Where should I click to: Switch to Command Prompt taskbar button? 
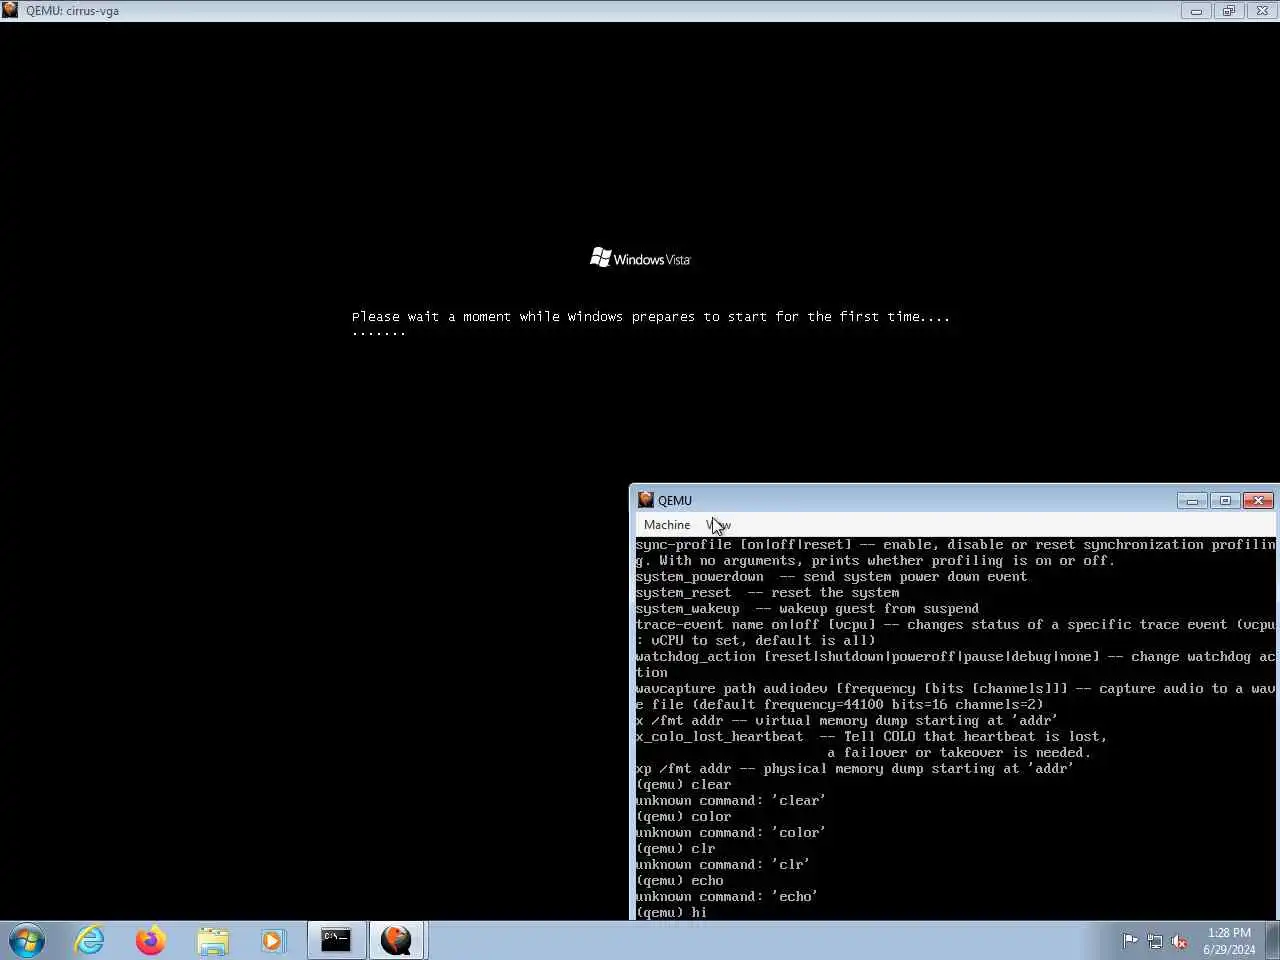tap(336, 941)
